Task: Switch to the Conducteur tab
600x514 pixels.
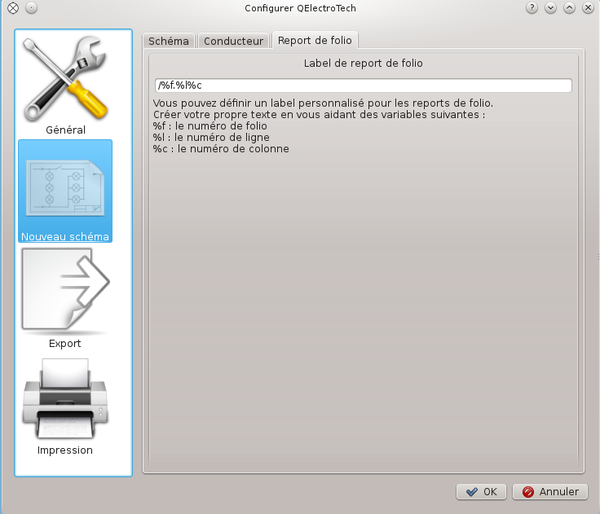Action: [233, 41]
